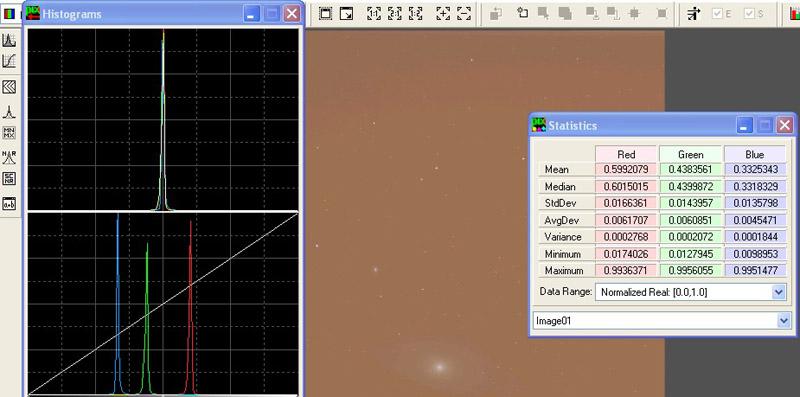Open the Image01 selector dropdown
The height and width of the screenshot is (397, 800).
tap(784, 320)
